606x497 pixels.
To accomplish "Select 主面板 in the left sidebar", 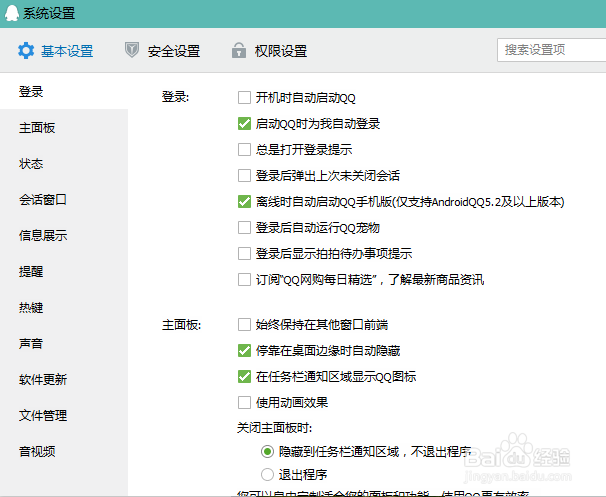I will [x=64, y=128].
